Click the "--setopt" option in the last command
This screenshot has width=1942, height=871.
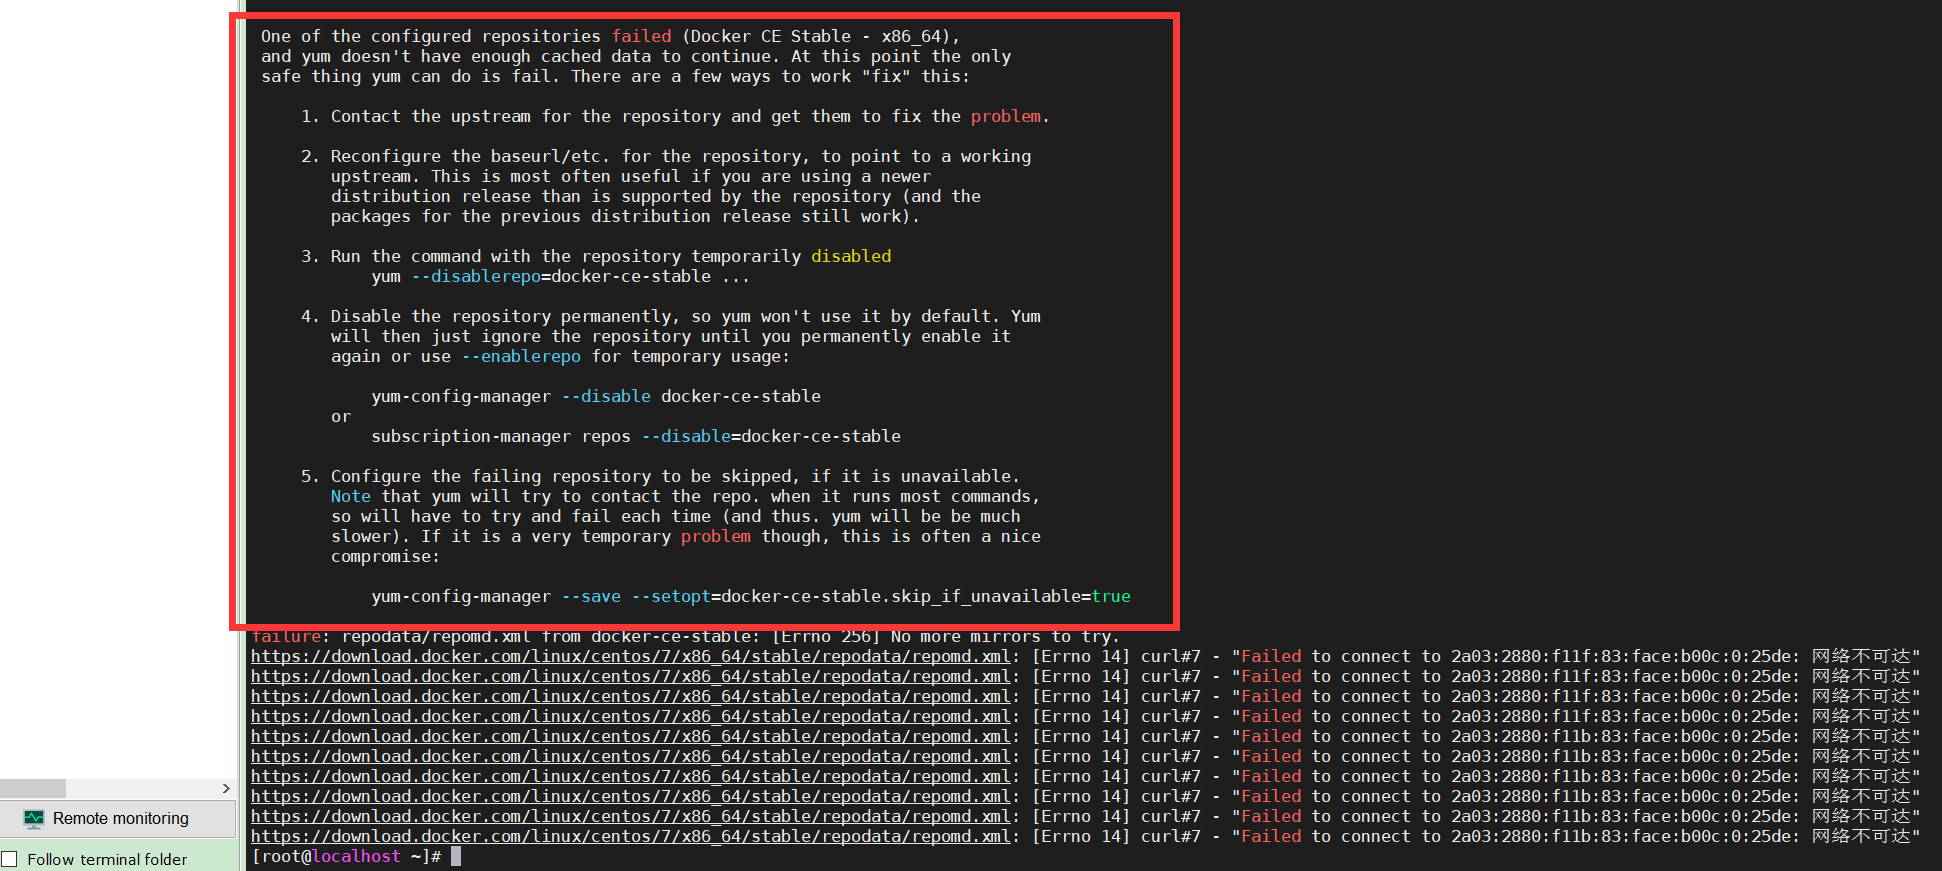click(671, 596)
